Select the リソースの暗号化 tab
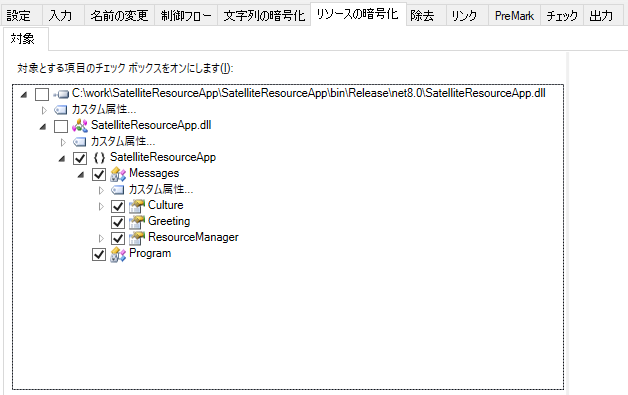 coord(358,14)
